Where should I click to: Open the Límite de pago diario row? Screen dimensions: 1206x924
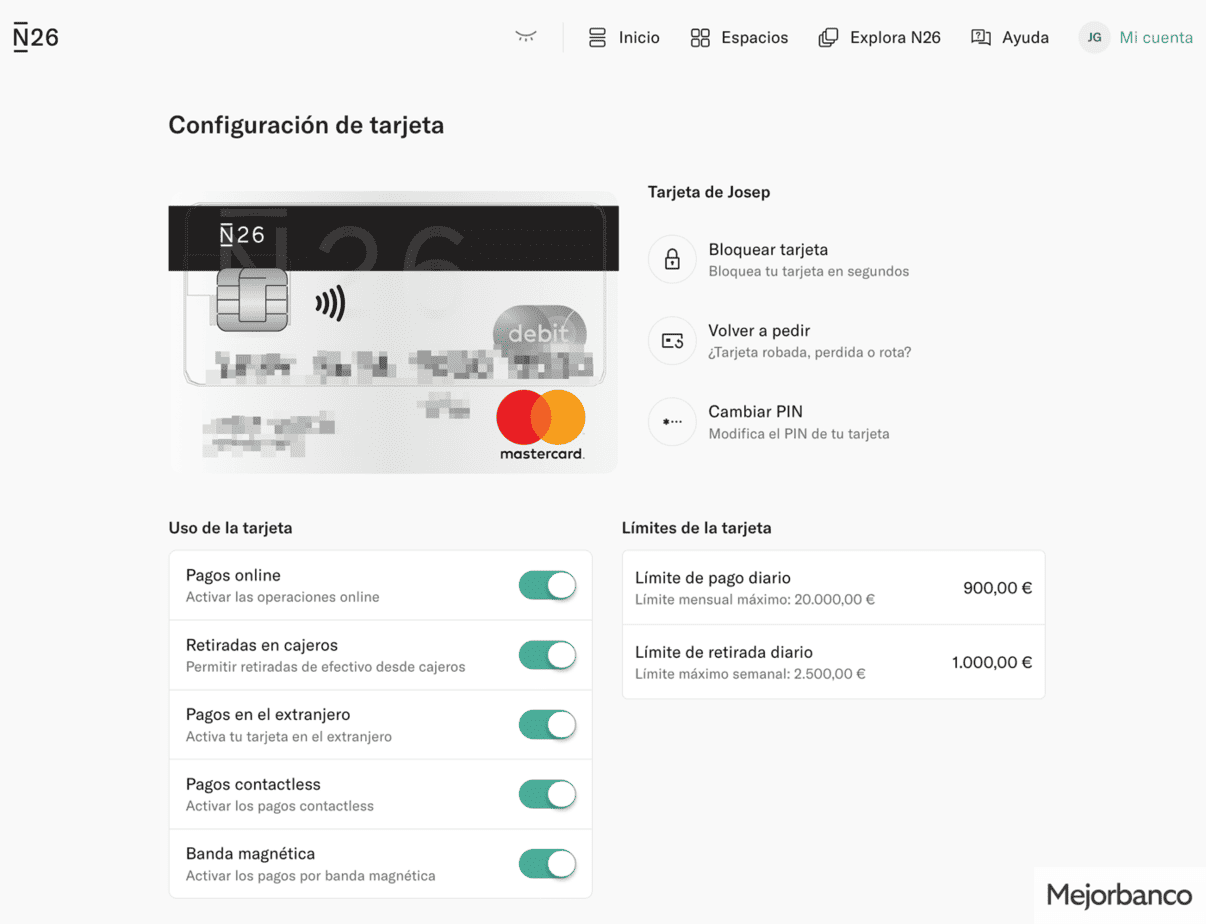click(833, 588)
